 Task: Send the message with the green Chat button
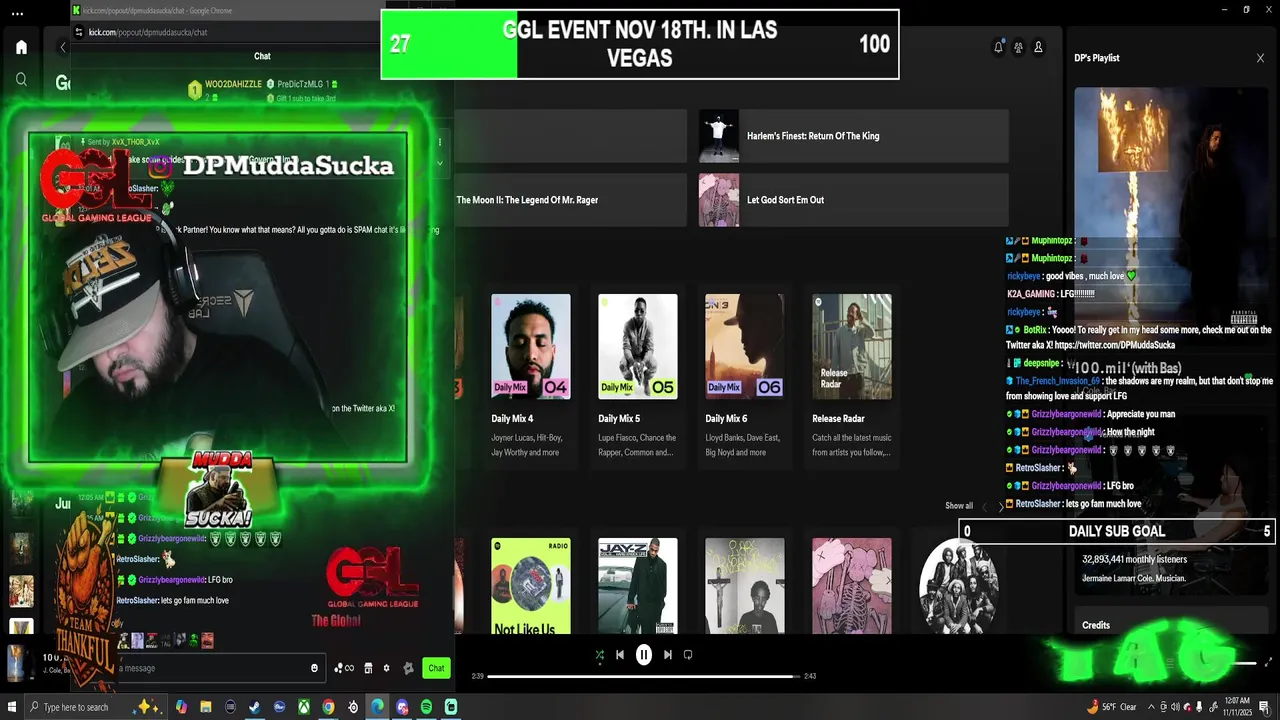click(x=436, y=668)
